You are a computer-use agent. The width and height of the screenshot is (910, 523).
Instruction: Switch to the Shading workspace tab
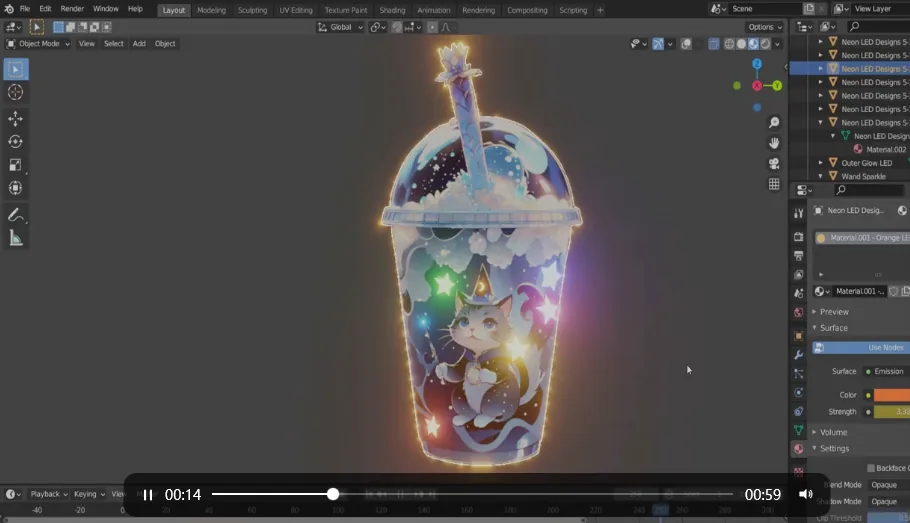coord(392,10)
